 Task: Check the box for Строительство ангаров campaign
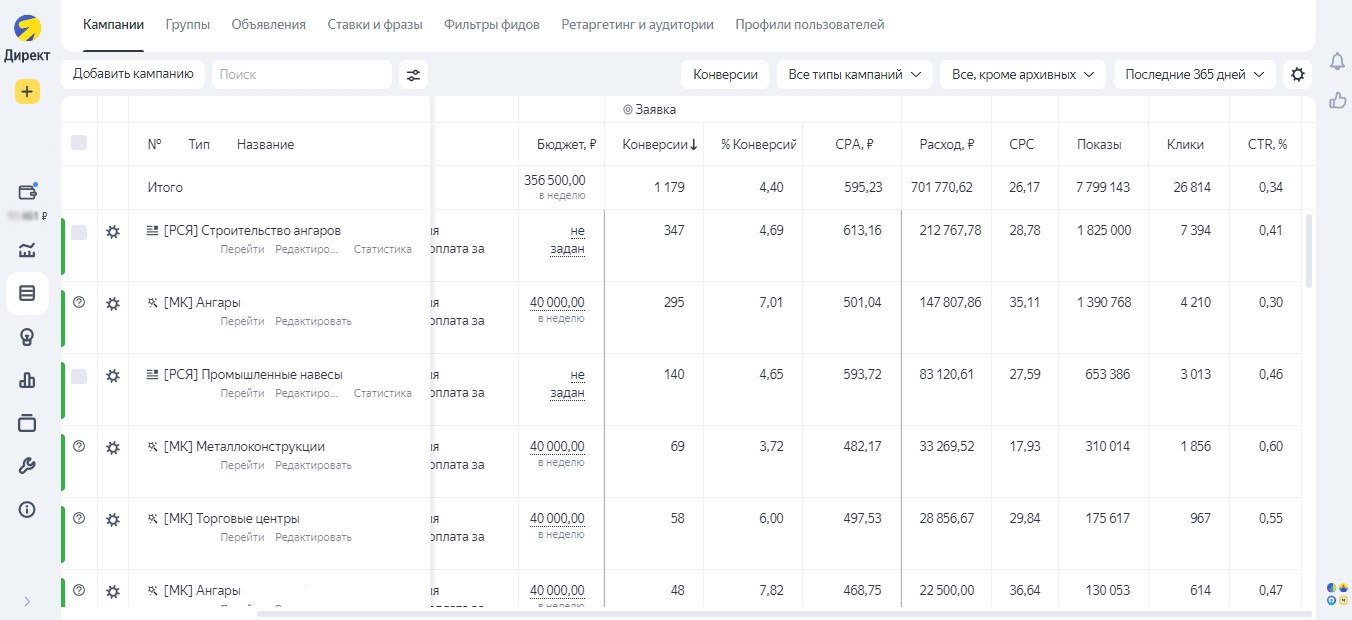[79, 232]
